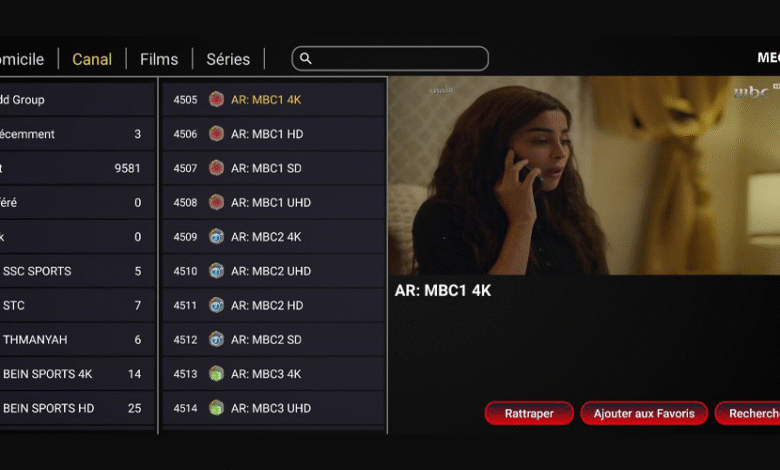Click the MBC3 4K channel logo icon

[x=216, y=374]
